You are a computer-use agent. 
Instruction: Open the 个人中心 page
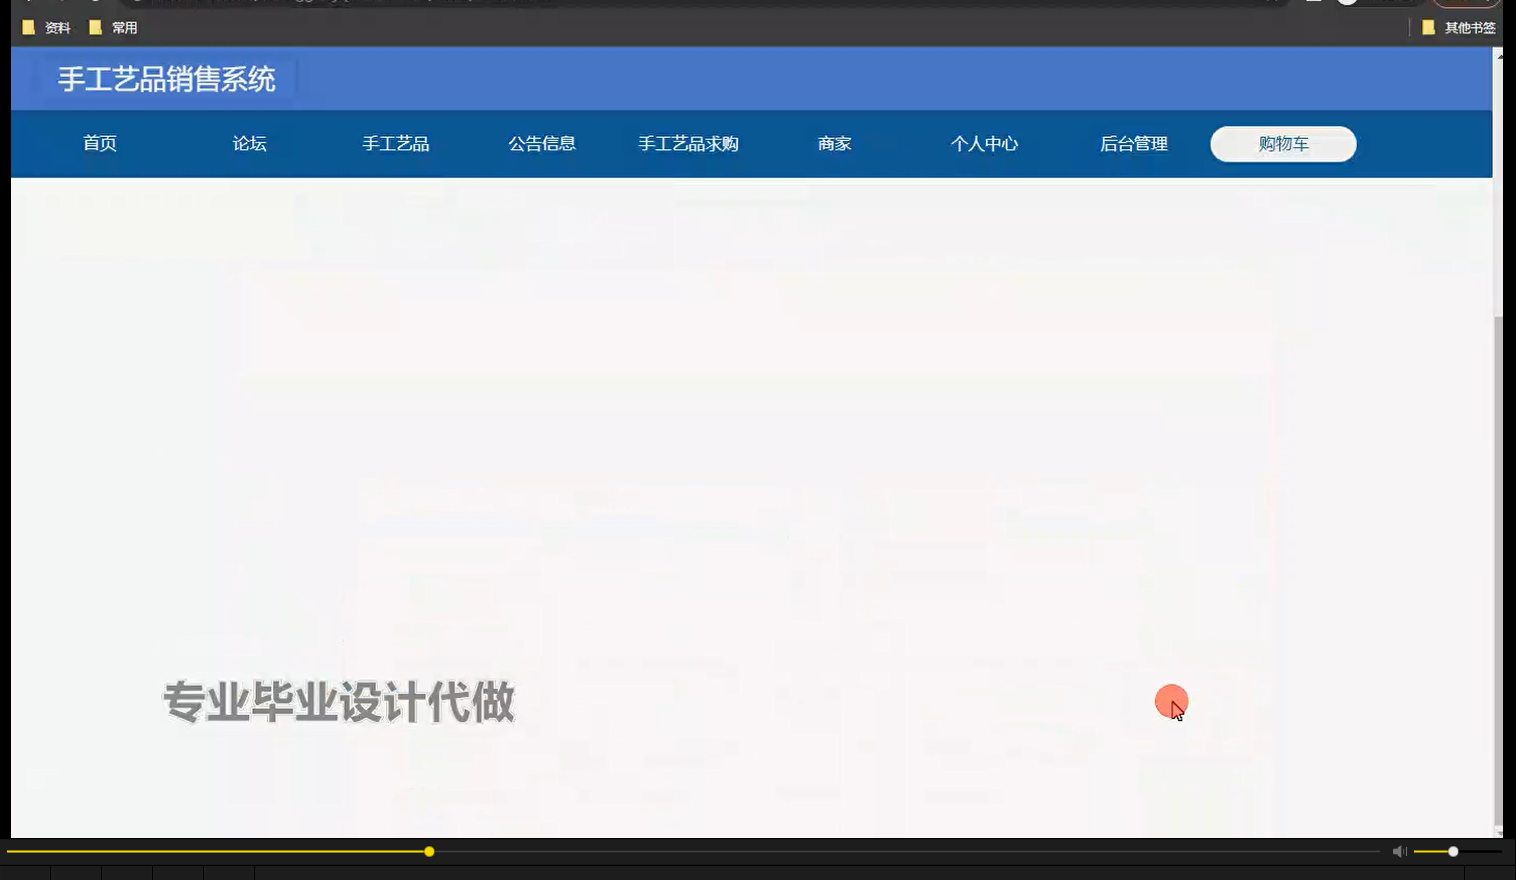984,143
